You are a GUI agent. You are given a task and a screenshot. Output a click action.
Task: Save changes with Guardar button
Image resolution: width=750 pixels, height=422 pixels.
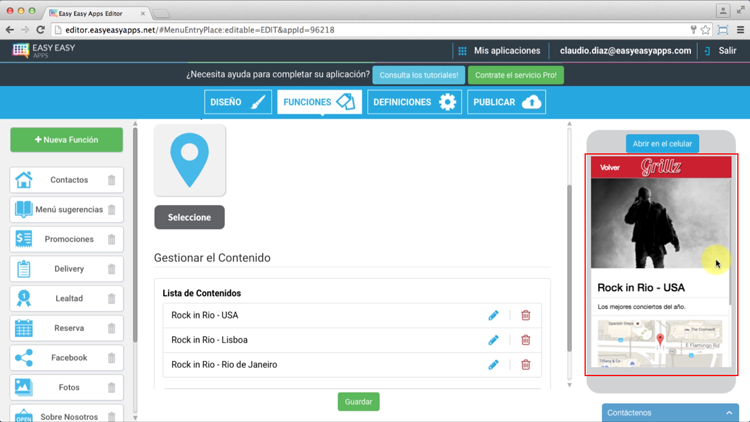[x=358, y=401]
